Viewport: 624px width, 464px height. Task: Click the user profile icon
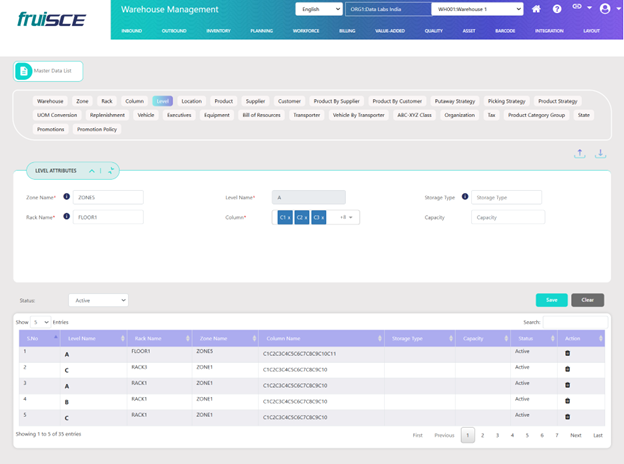[x=605, y=9]
